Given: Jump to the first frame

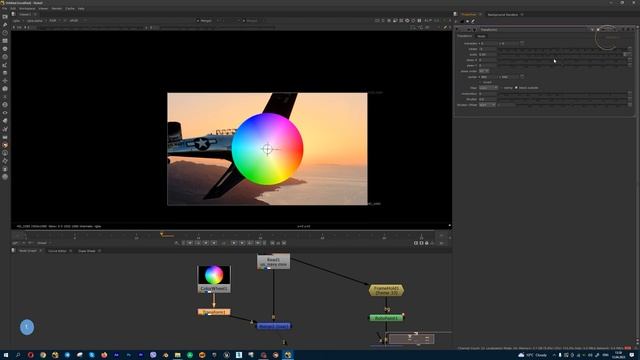Looking at the screenshot, I should click(x=190, y=243).
